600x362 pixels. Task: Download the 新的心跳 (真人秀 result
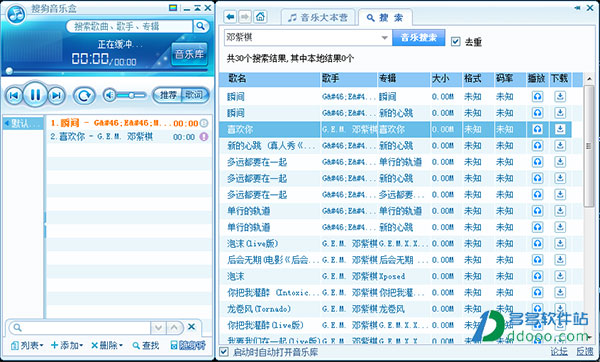tap(560, 145)
